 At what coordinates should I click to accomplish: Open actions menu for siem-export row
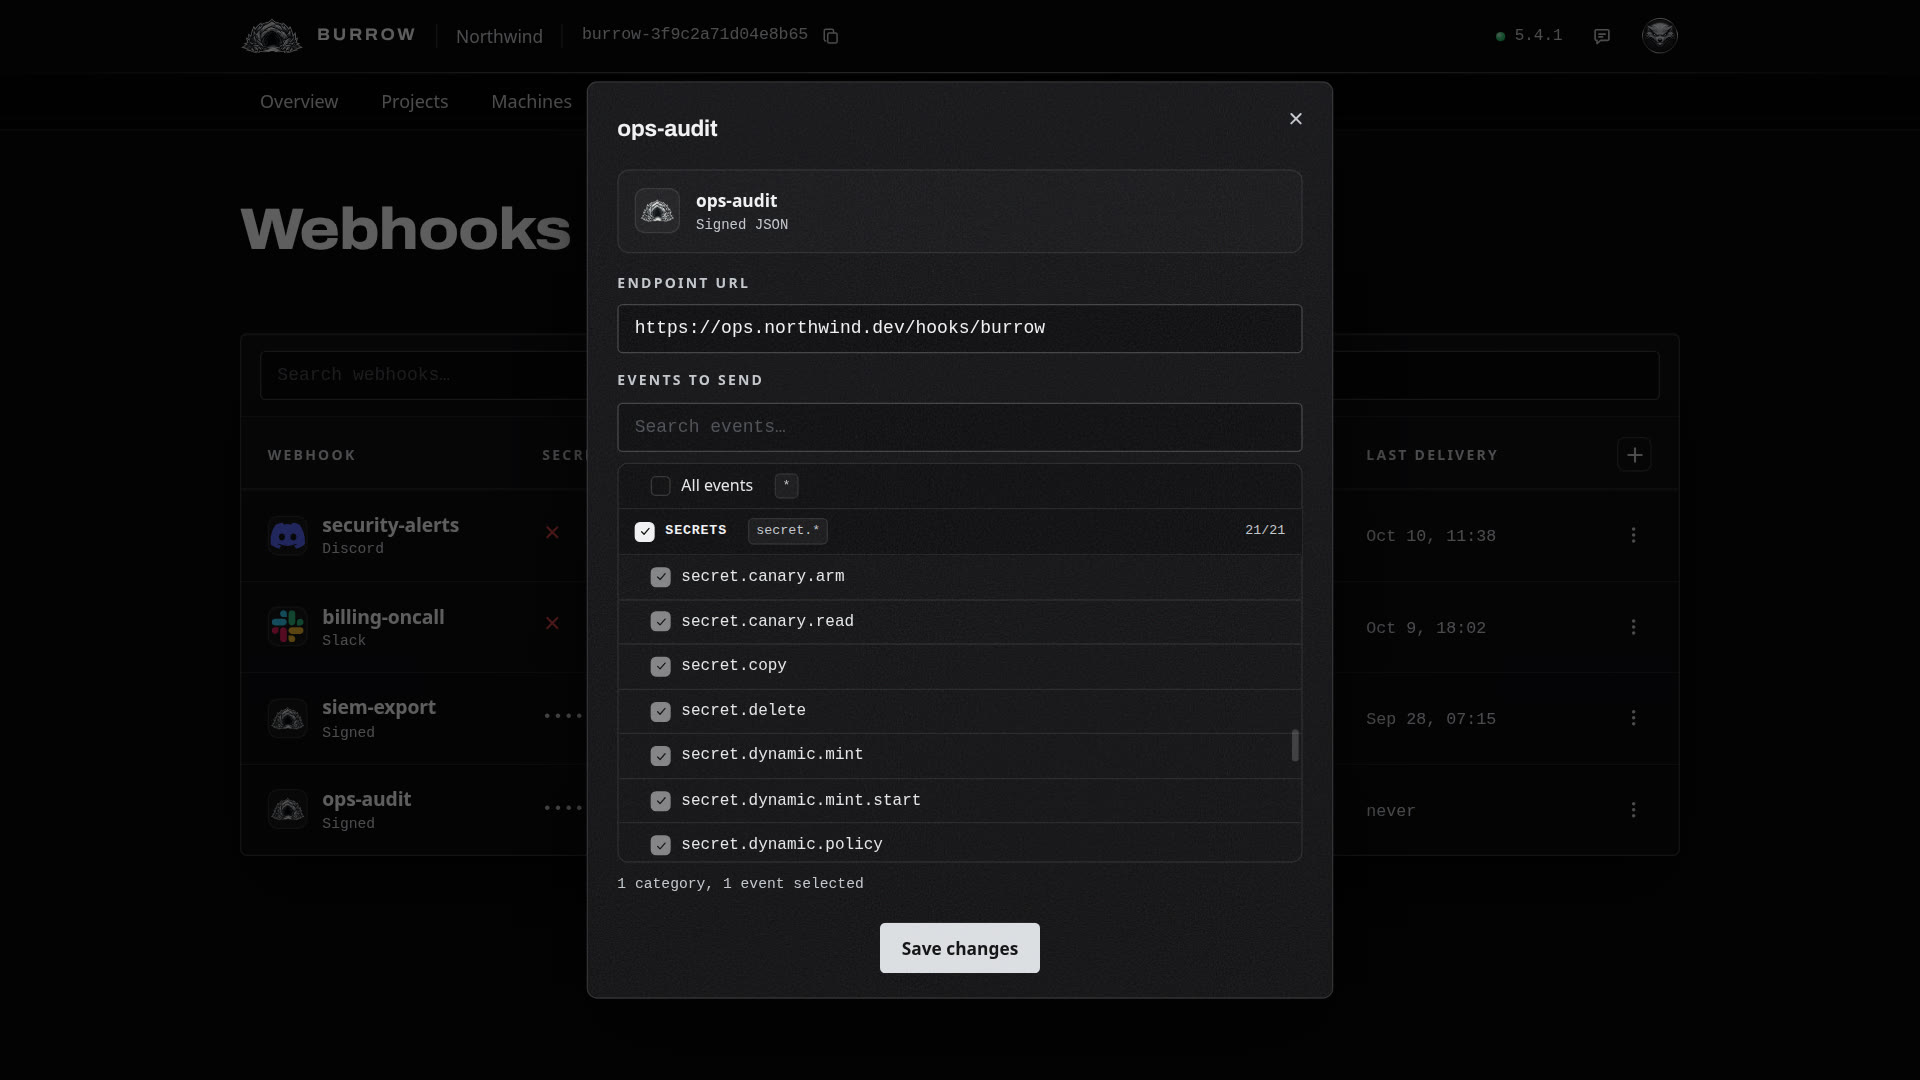pyautogui.click(x=1634, y=718)
